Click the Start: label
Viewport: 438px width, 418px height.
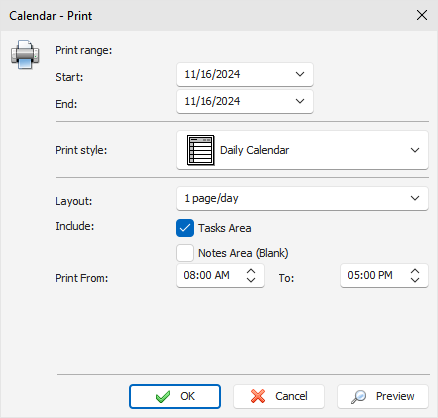69,77
